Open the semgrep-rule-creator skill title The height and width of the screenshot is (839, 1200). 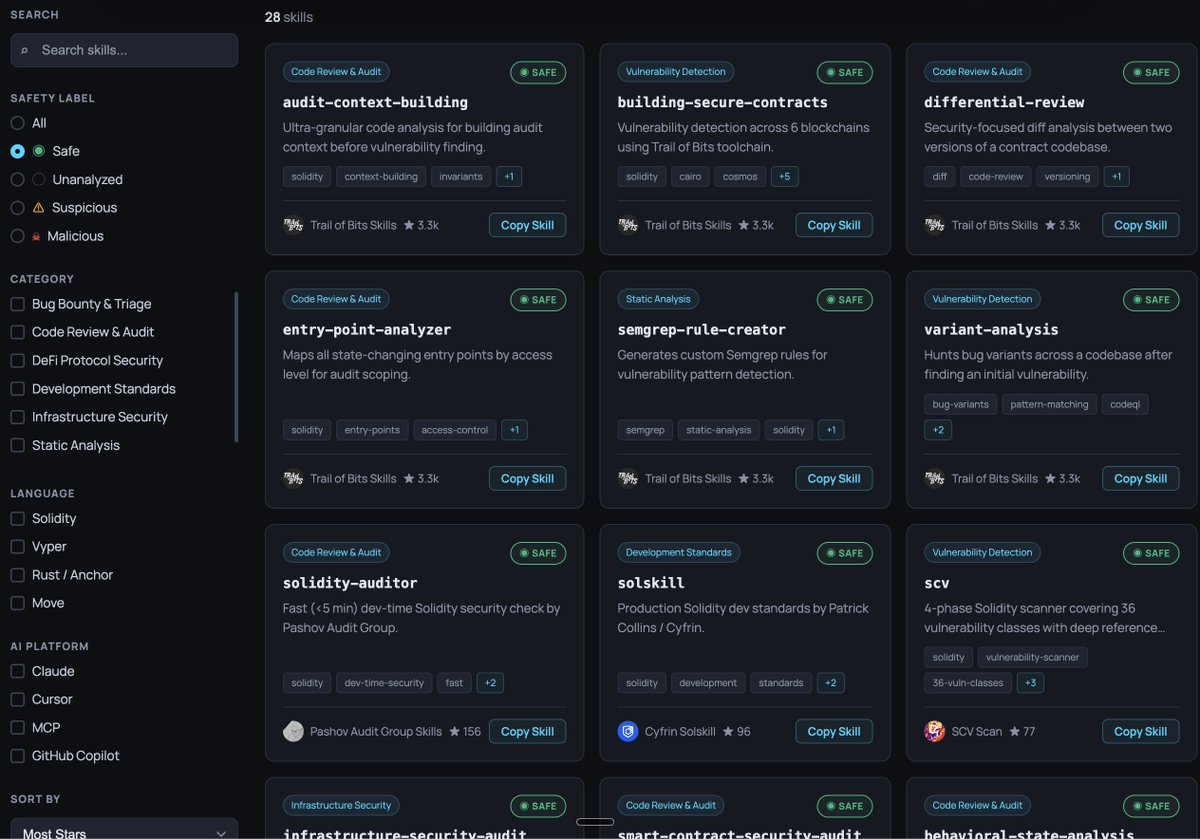(x=702, y=329)
